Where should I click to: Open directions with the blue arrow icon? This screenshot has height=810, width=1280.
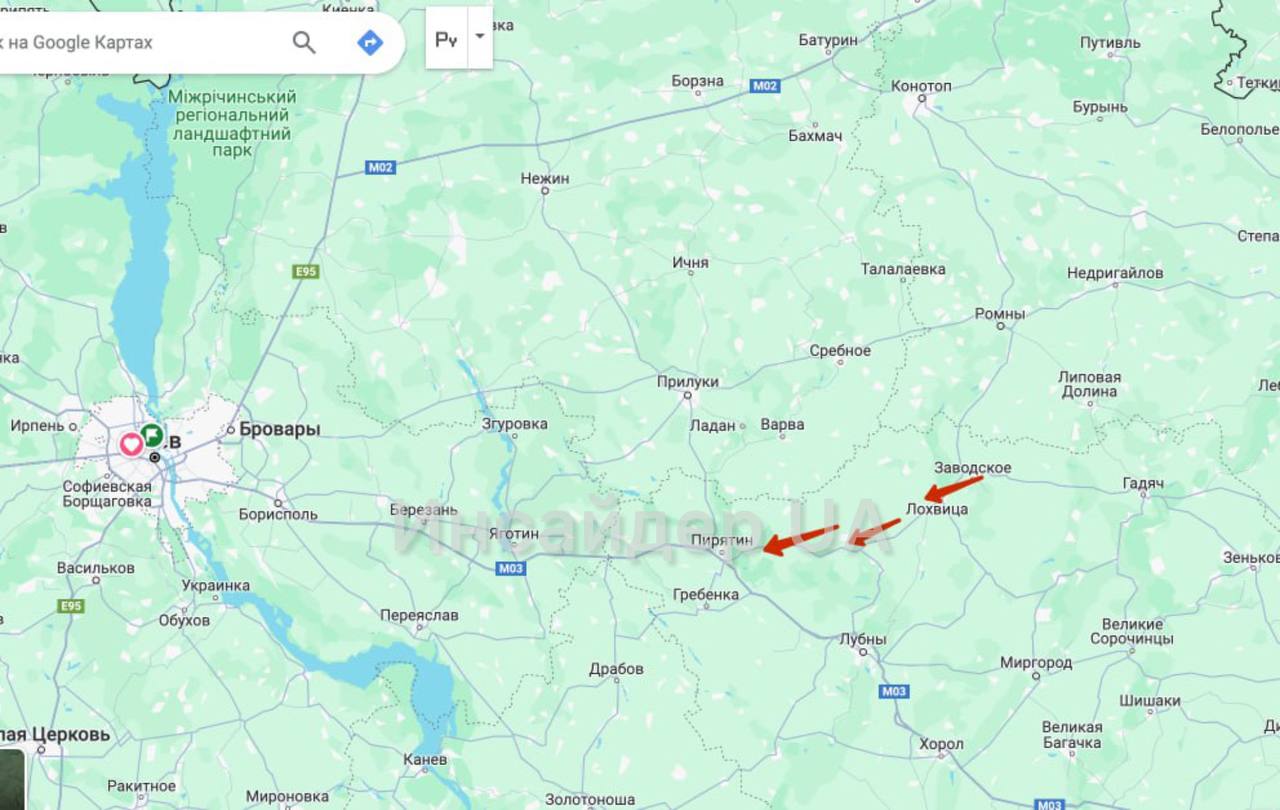[x=370, y=42]
